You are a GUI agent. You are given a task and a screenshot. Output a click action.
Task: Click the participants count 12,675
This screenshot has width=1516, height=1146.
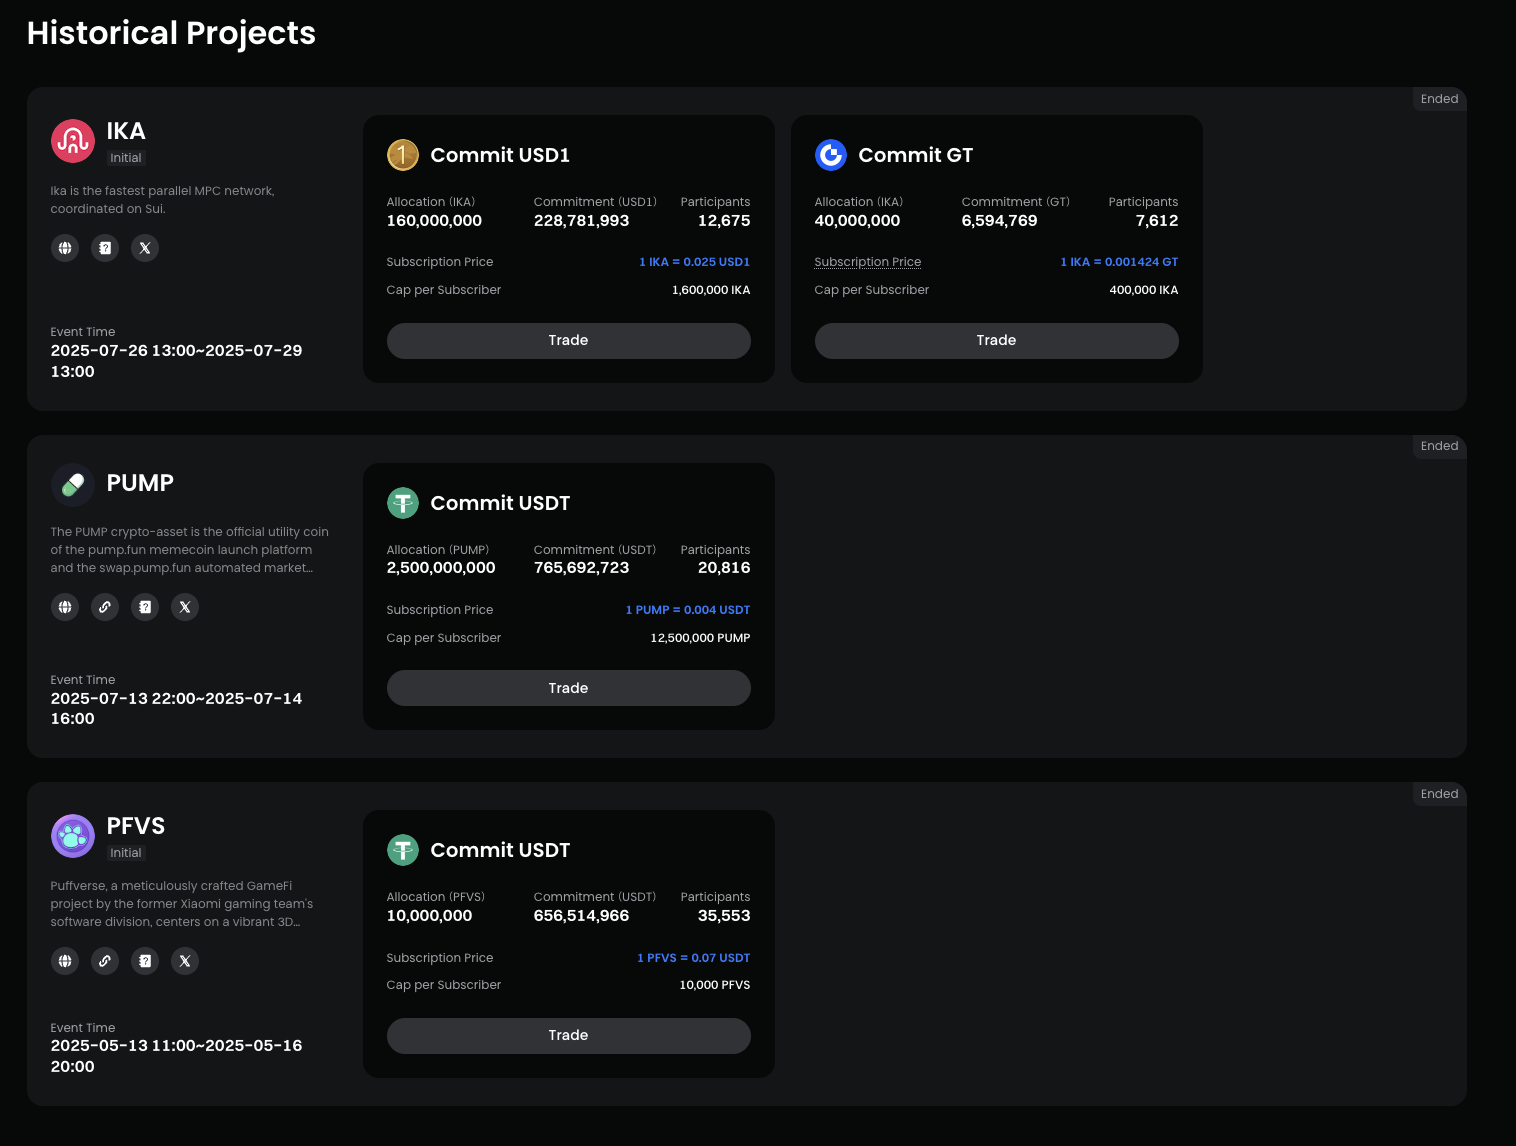724,221
